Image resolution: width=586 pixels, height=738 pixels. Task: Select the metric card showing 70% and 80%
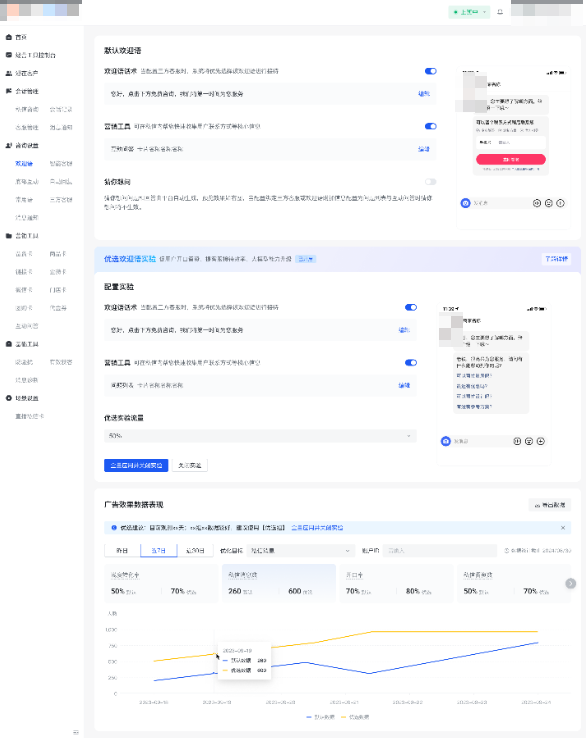(396, 583)
